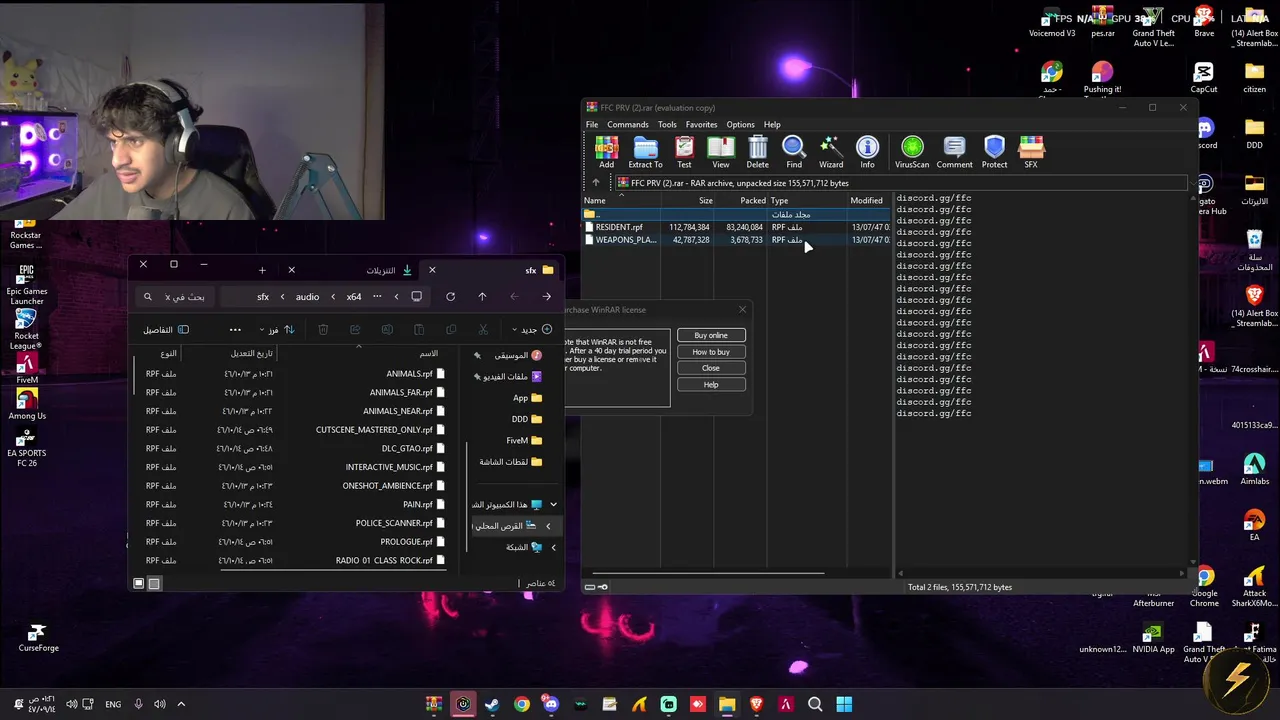Viewport: 1280px width, 720px height.
Task: Open the DDD folder in Explorer sidebar
Action: [526, 420]
